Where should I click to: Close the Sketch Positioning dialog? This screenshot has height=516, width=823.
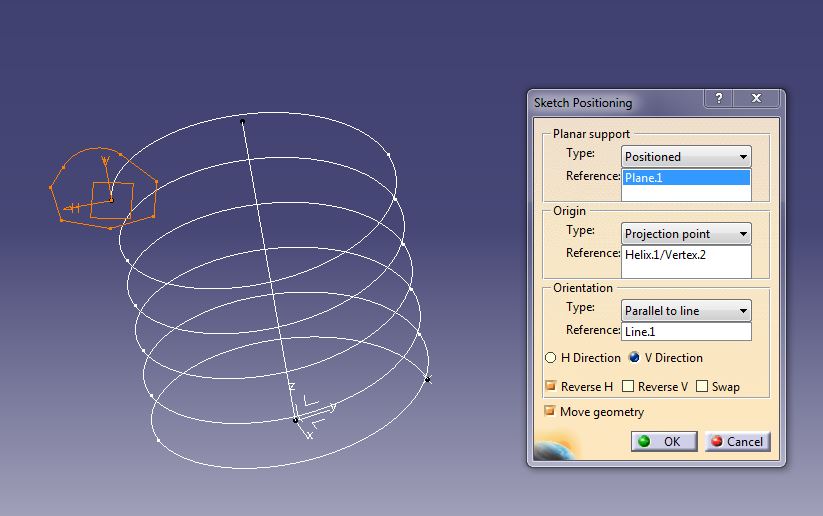click(756, 98)
